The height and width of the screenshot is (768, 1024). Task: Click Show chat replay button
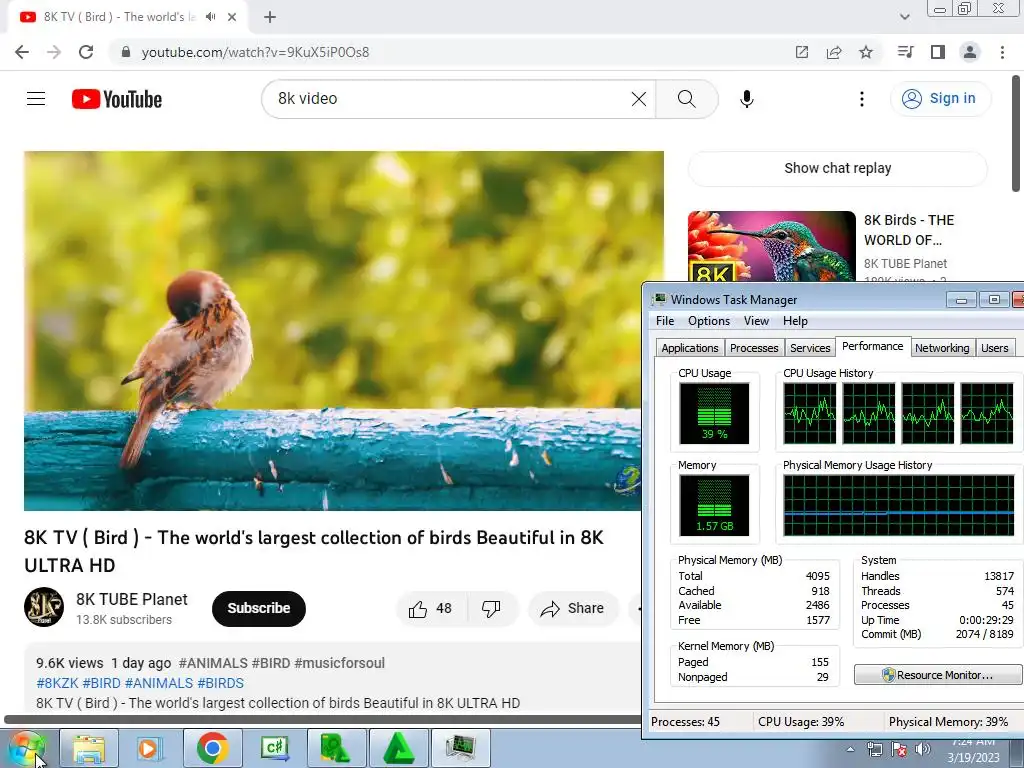coord(837,168)
